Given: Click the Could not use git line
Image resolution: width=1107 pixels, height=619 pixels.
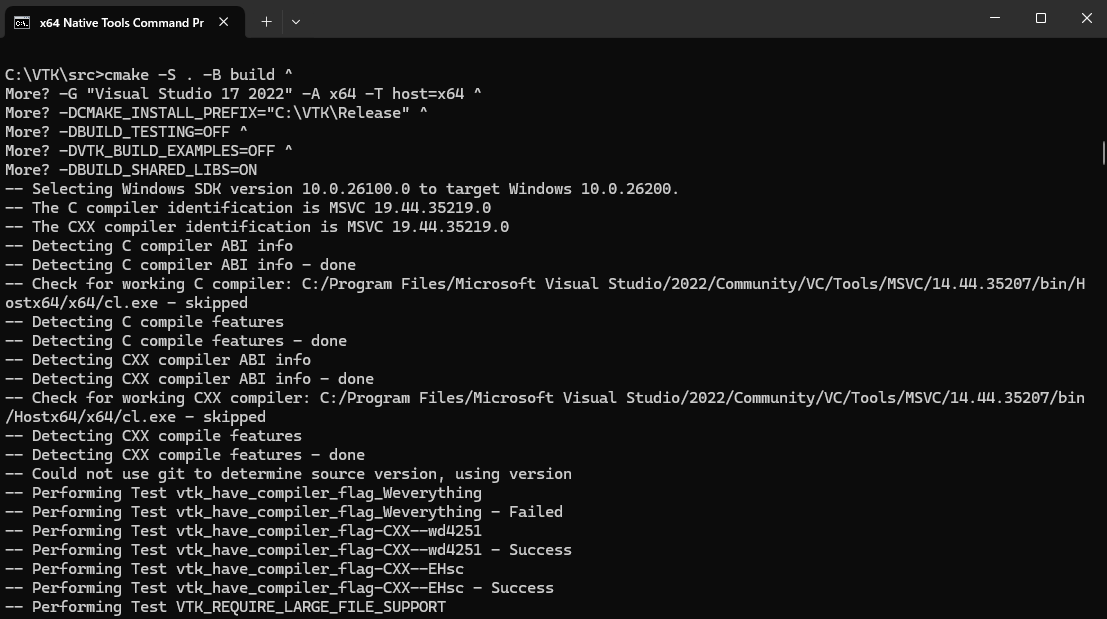Looking at the screenshot, I should pyautogui.click(x=288, y=474).
